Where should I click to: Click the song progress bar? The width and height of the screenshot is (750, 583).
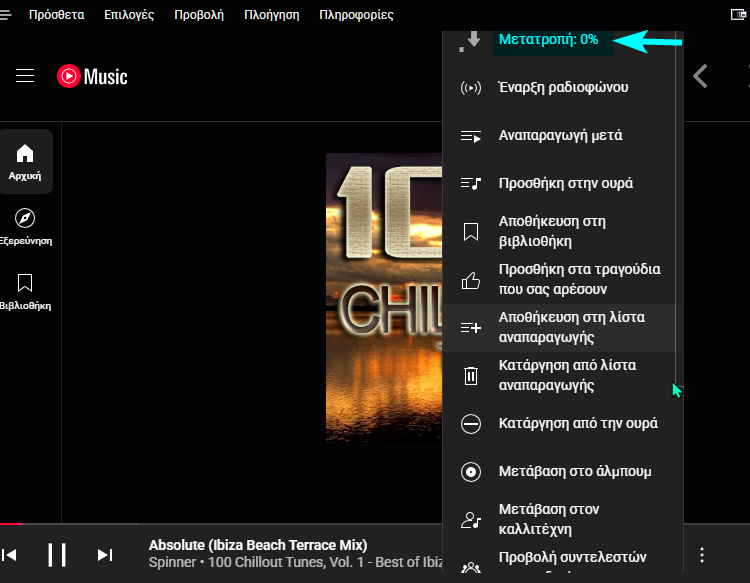221,524
